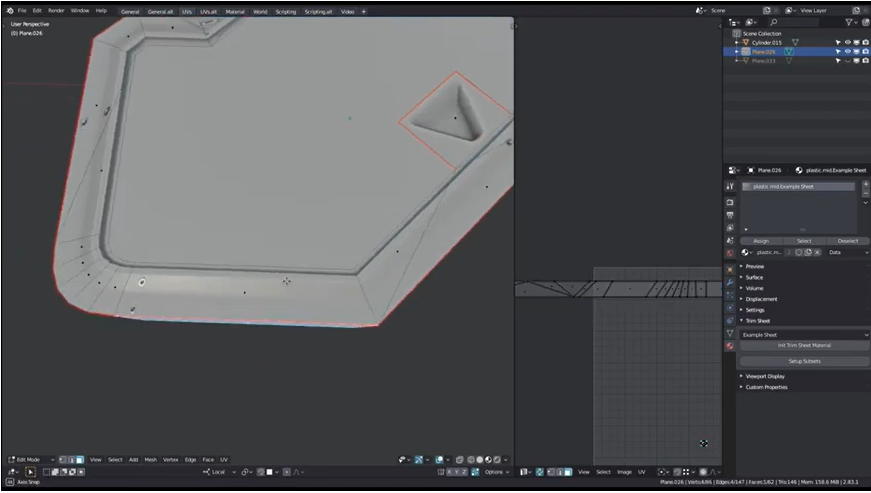Image resolution: width=871 pixels, height=493 pixels.
Task: Expand the Surface panel
Action: [753, 277]
